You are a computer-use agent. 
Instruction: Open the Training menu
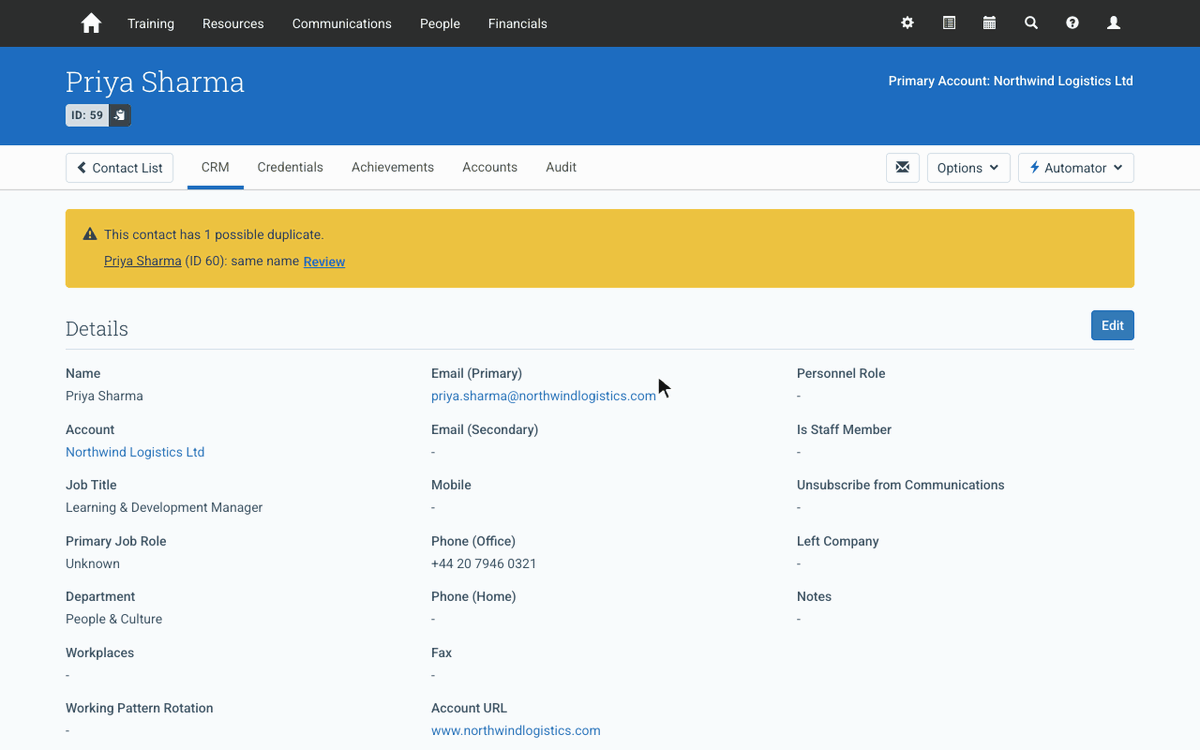coord(151,23)
